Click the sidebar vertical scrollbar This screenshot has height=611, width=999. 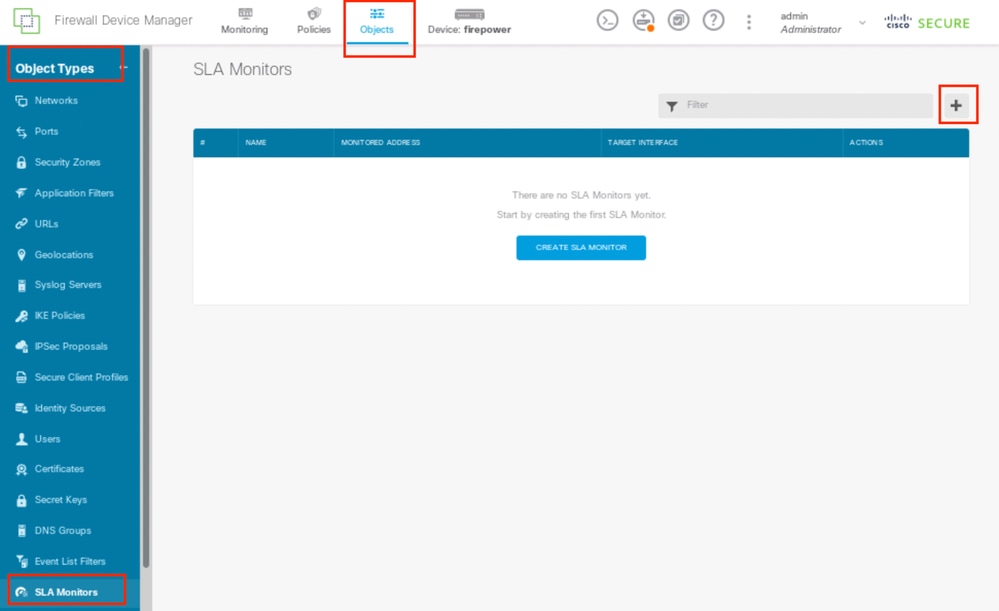click(146, 308)
